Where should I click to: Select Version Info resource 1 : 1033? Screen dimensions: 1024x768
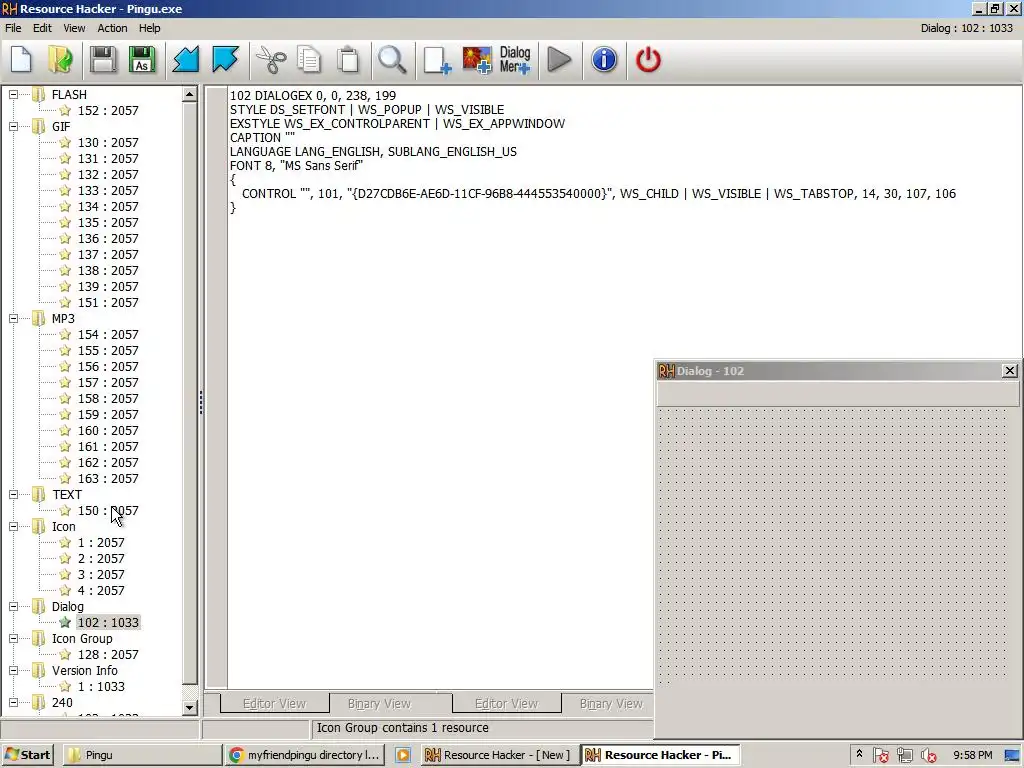[x=101, y=686]
